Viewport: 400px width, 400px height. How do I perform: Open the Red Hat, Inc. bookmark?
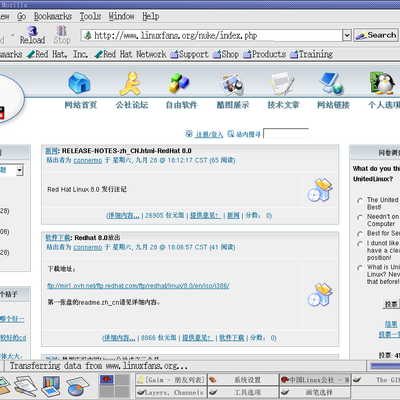(58, 54)
